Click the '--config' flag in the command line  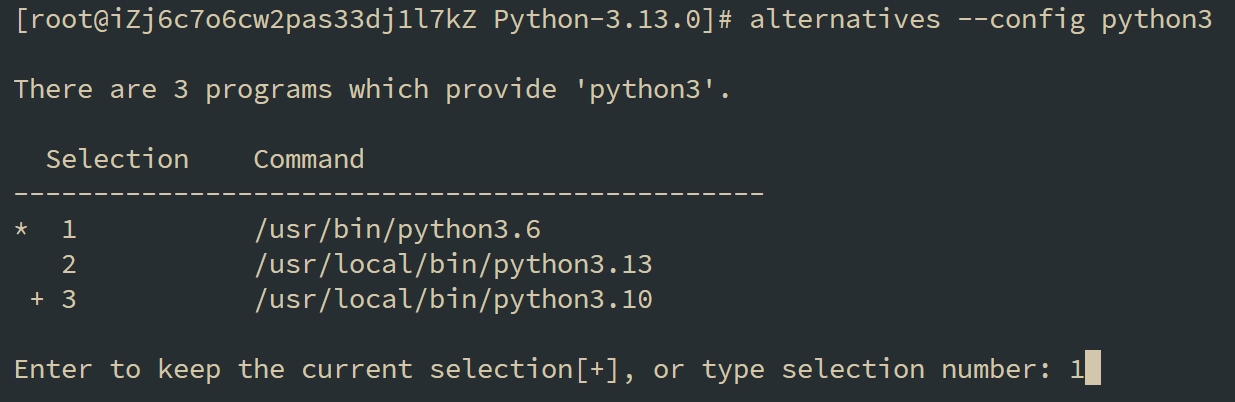coord(1020,20)
